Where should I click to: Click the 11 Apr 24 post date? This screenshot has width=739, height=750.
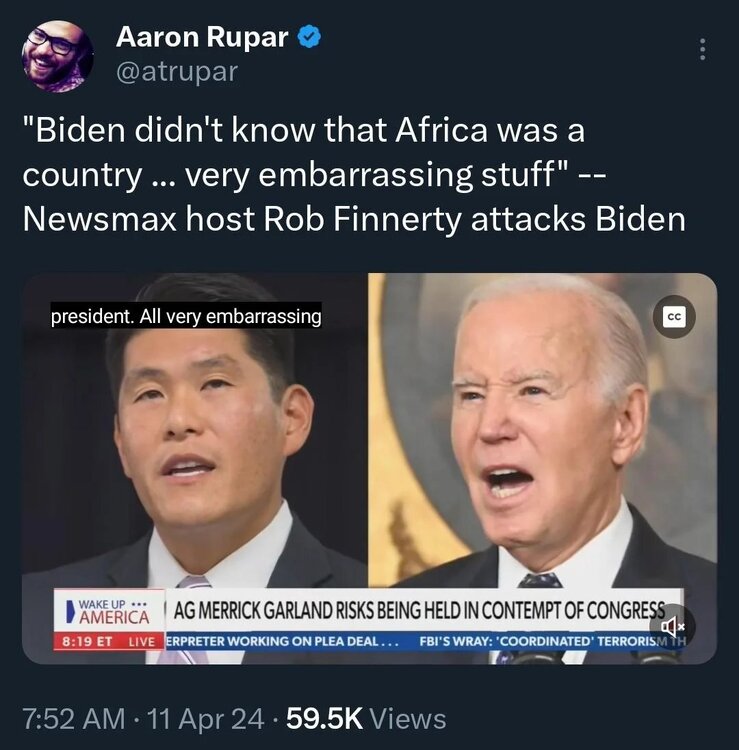pos(206,718)
